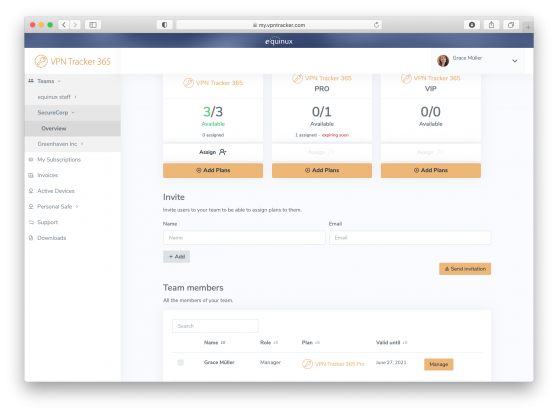Image resolution: width=558 pixels, height=414 pixels.
Task: Click Personal Safe icon
Action: (x=31, y=206)
